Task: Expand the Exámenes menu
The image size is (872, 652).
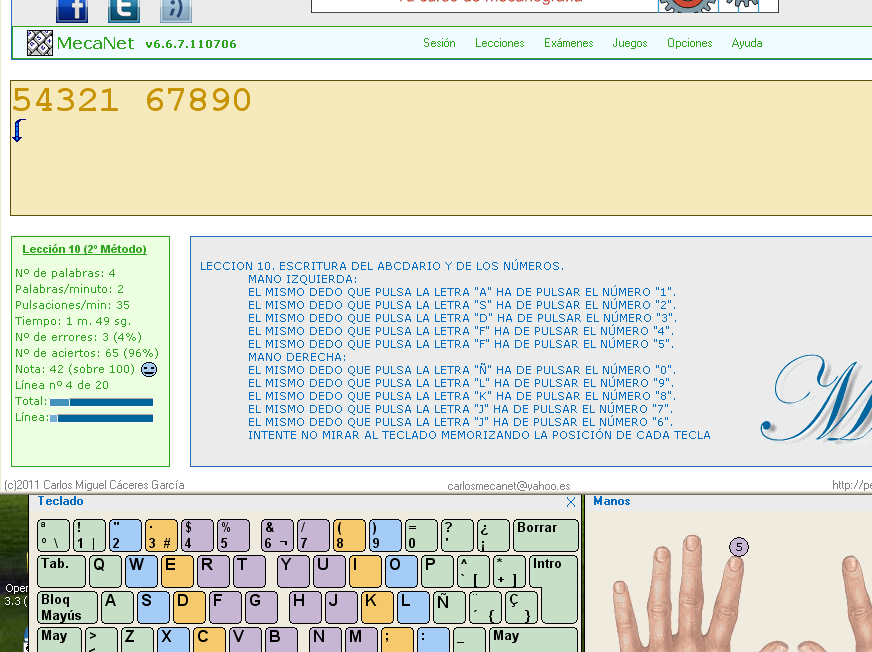Action: click(568, 43)
